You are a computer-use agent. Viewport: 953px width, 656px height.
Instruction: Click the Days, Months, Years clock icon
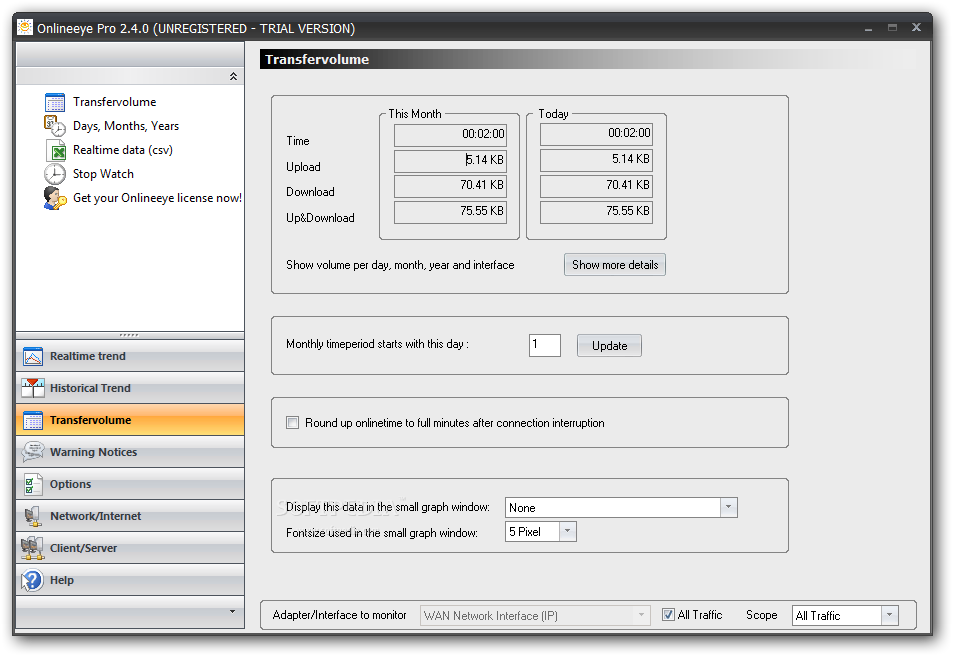(x=55, y=126)
